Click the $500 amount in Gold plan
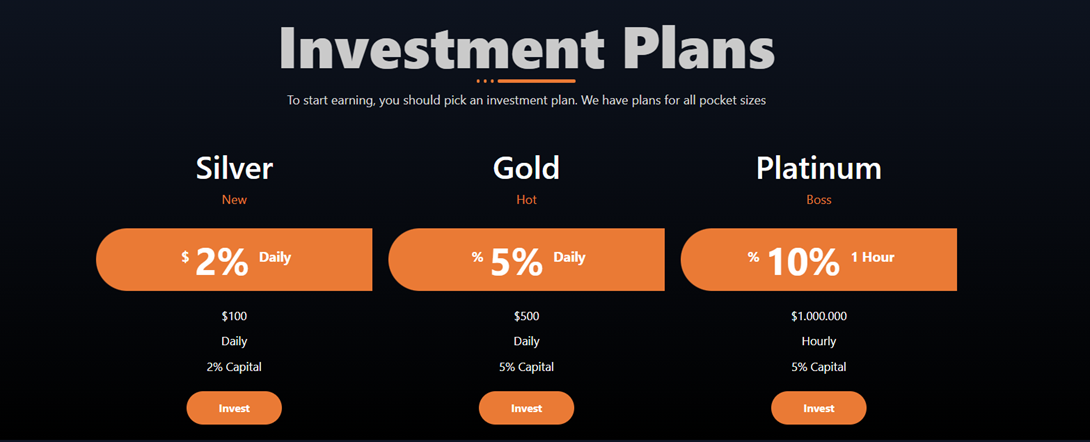1090x442 pixels. pos(526,317)
